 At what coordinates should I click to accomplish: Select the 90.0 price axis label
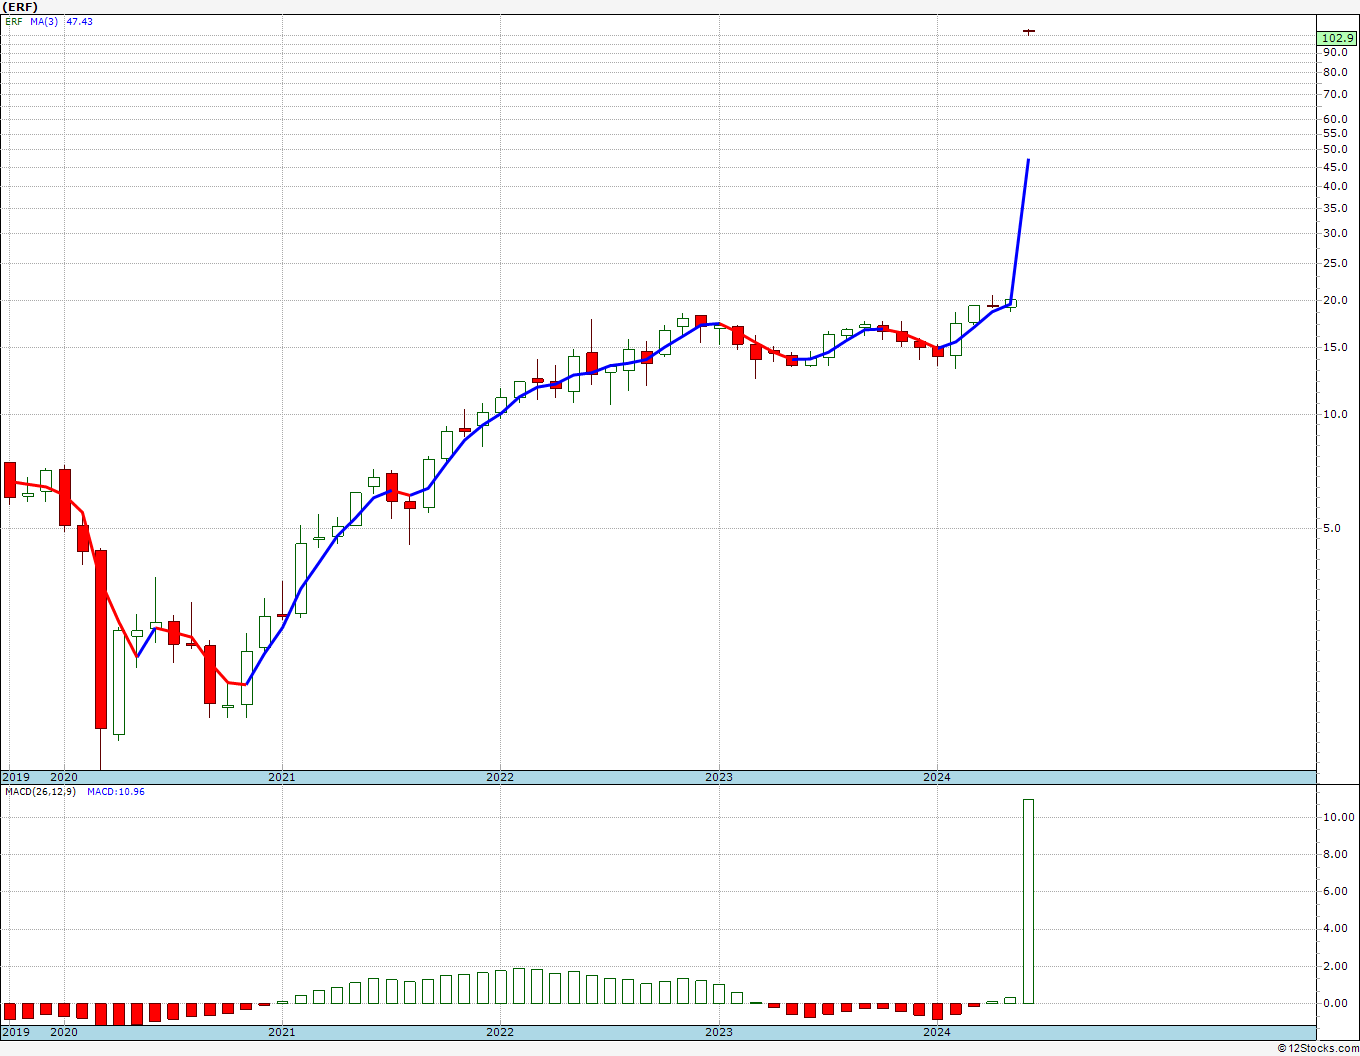point(1334,52)
